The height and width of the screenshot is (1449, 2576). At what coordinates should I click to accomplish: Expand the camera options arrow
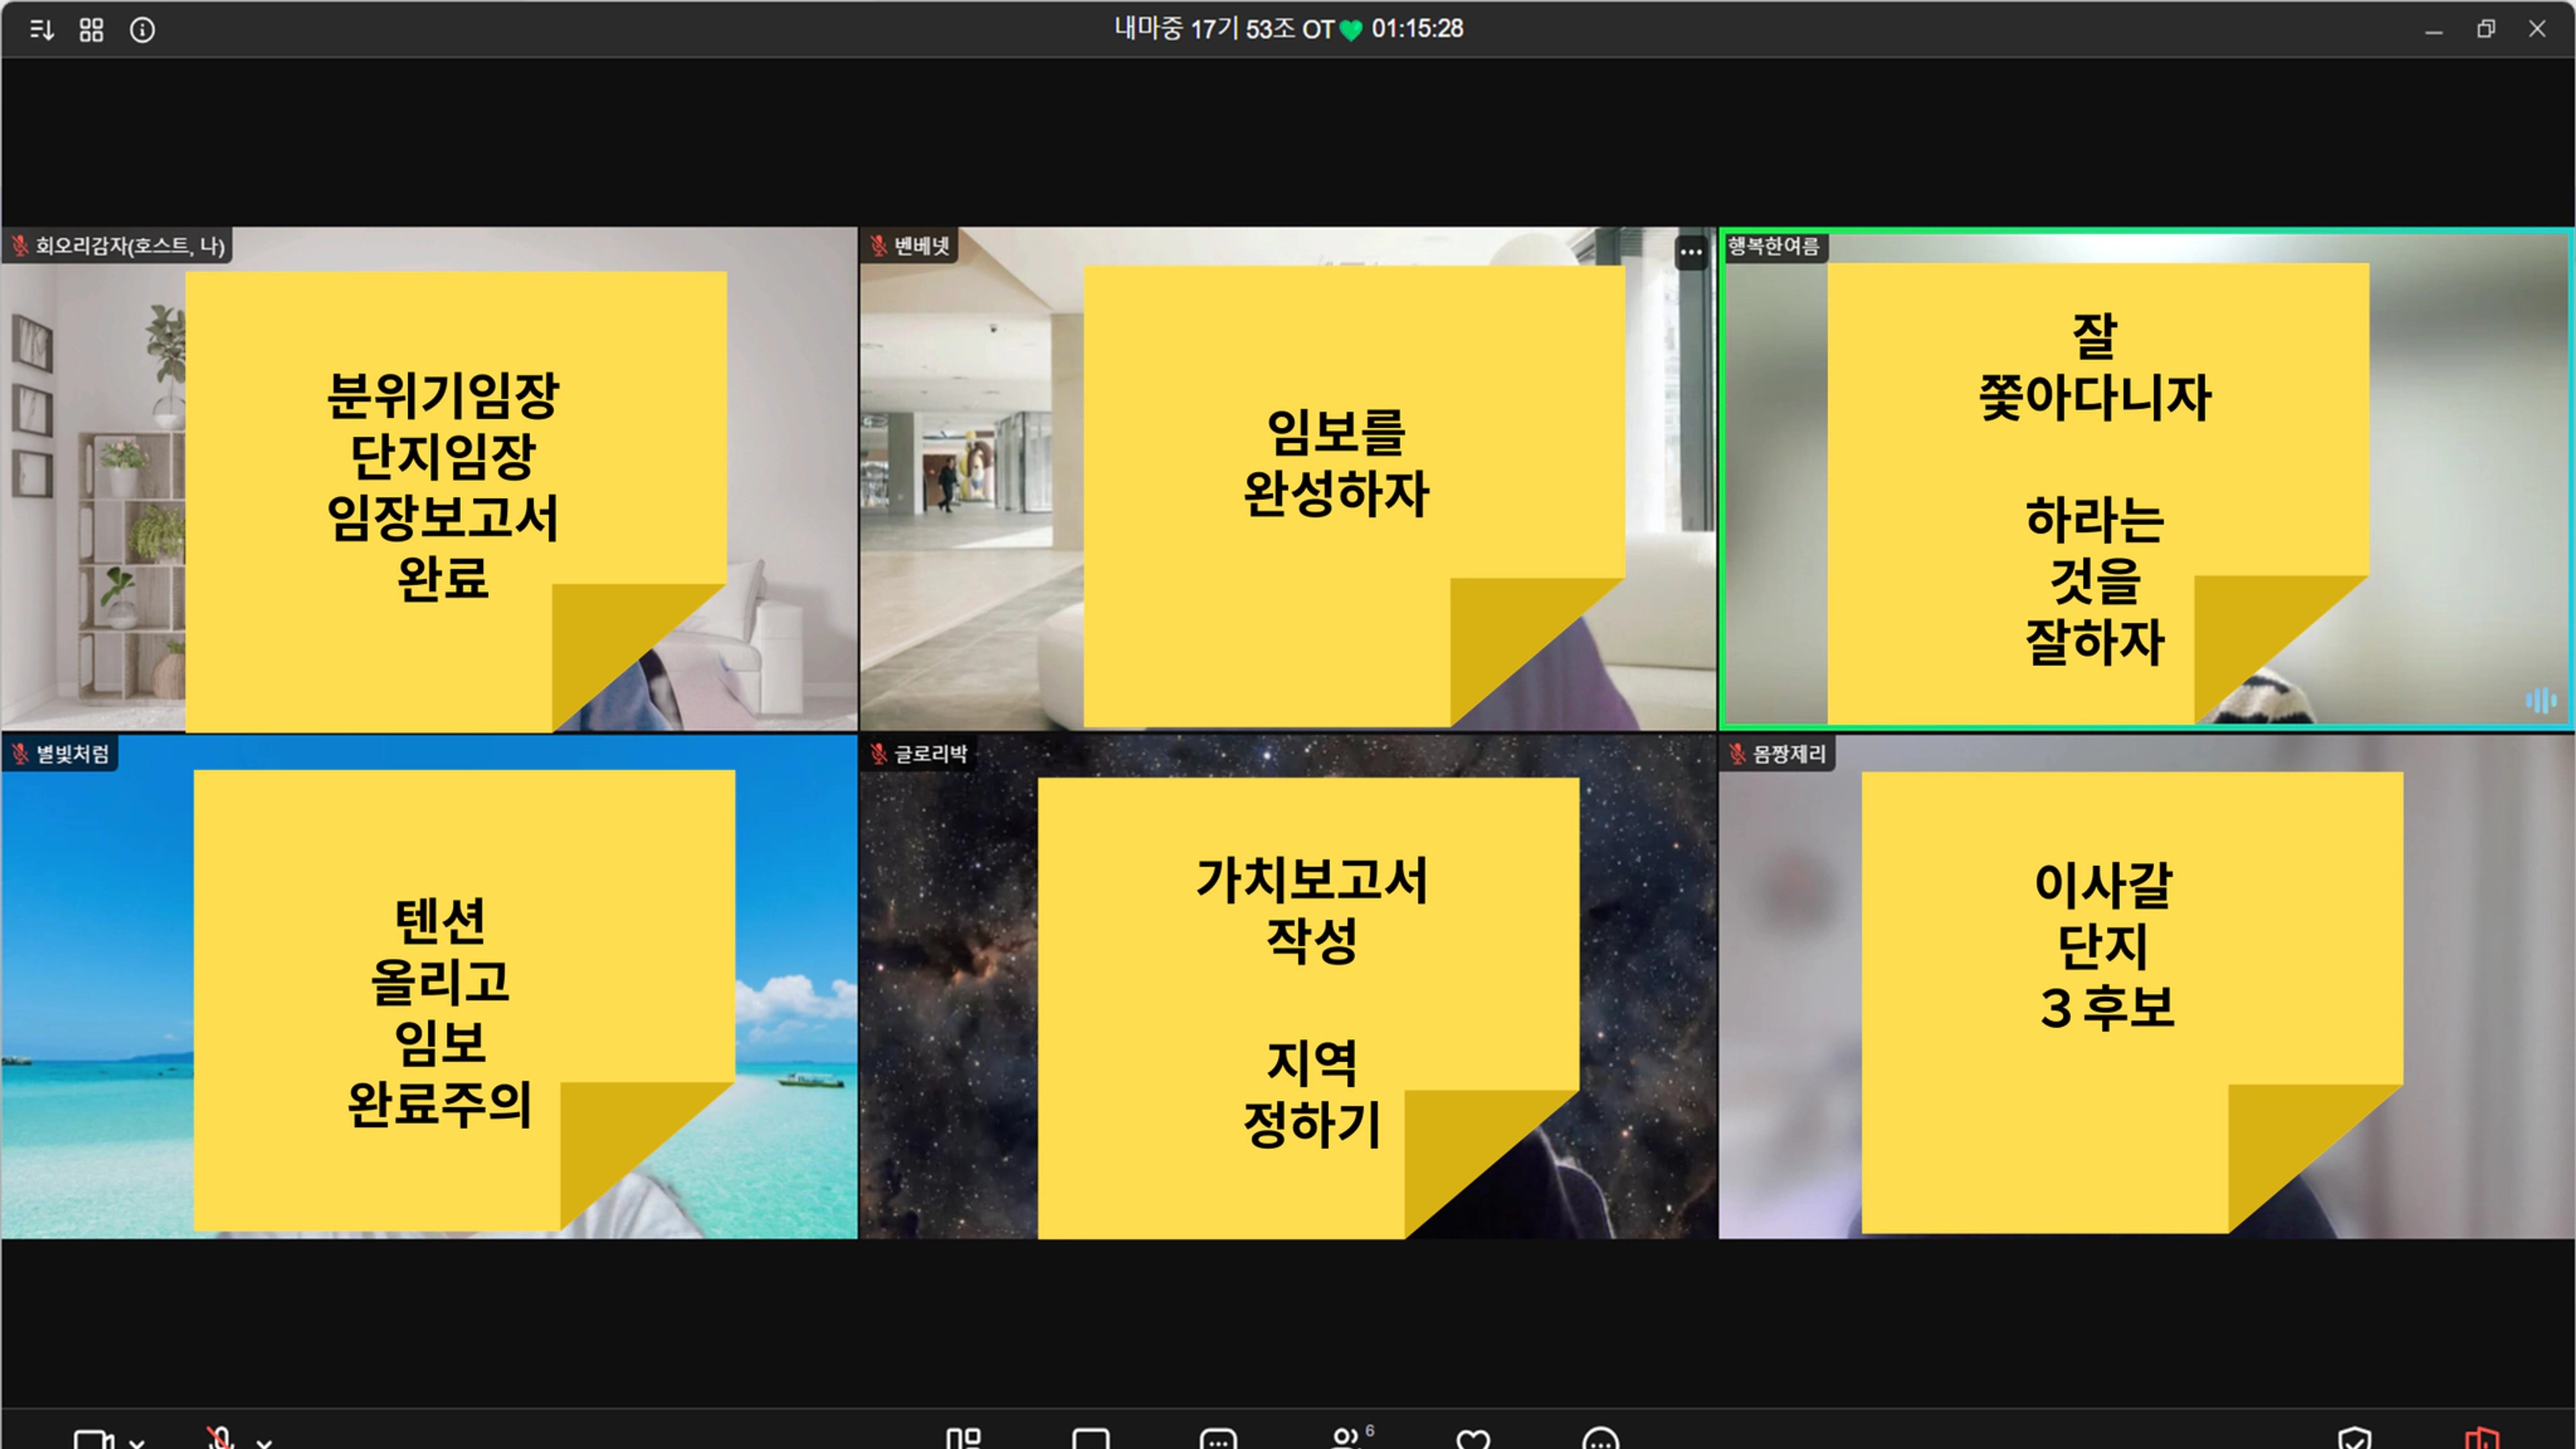click(137, 1442)
